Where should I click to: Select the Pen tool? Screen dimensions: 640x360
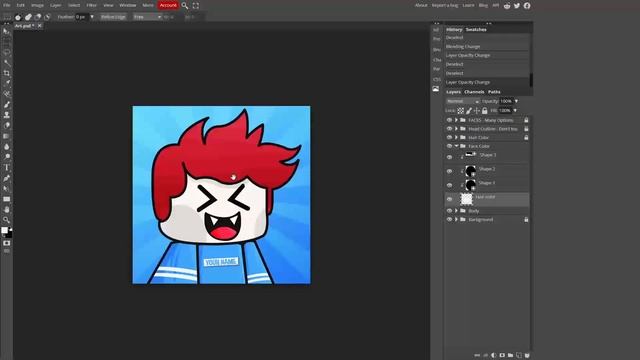[6, 178]
